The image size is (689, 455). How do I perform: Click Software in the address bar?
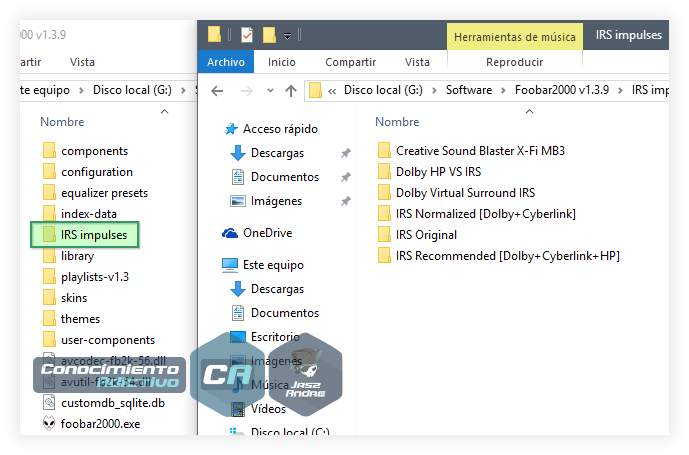tap(469, 90)
